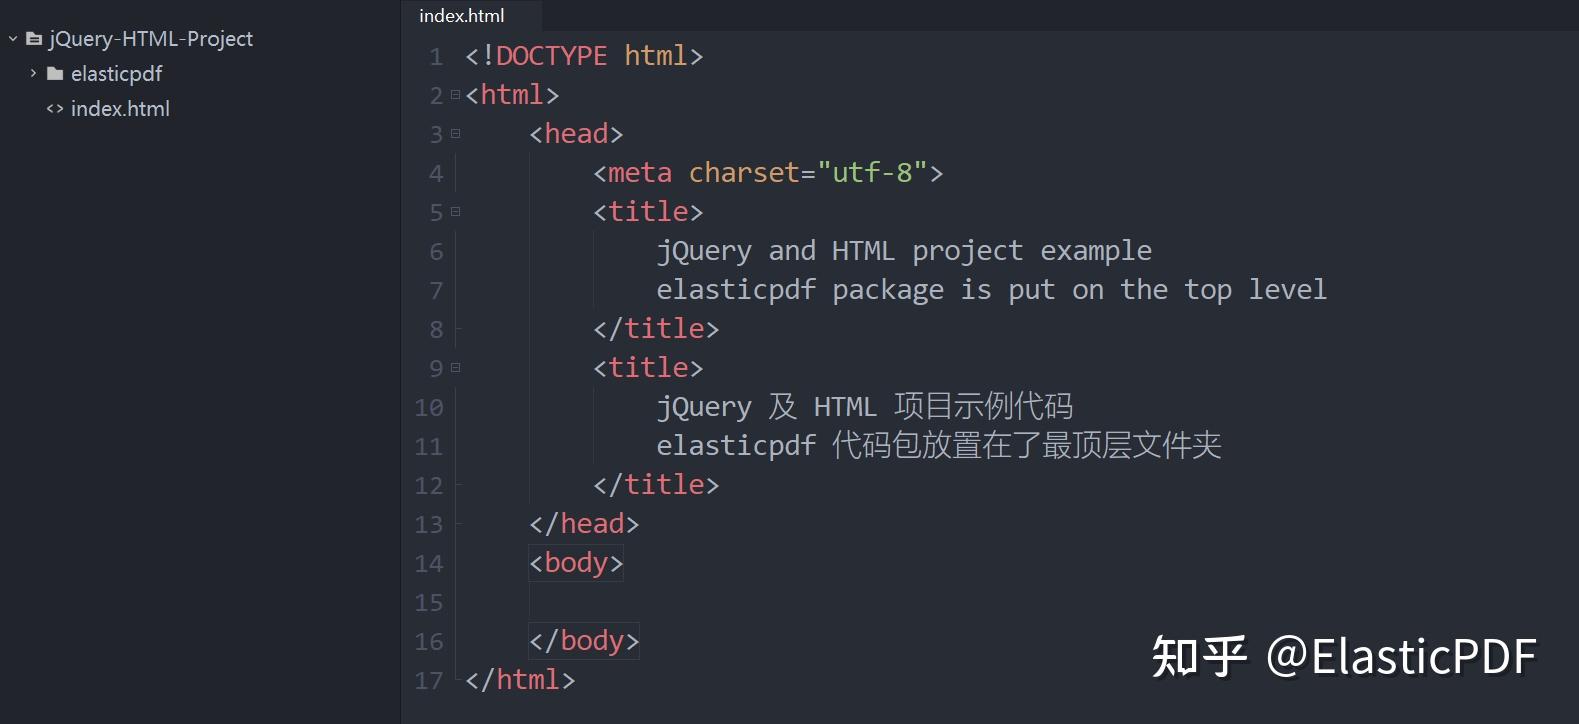
Task: Click the closing title tag on line 8
Action: tap(656, 329)
